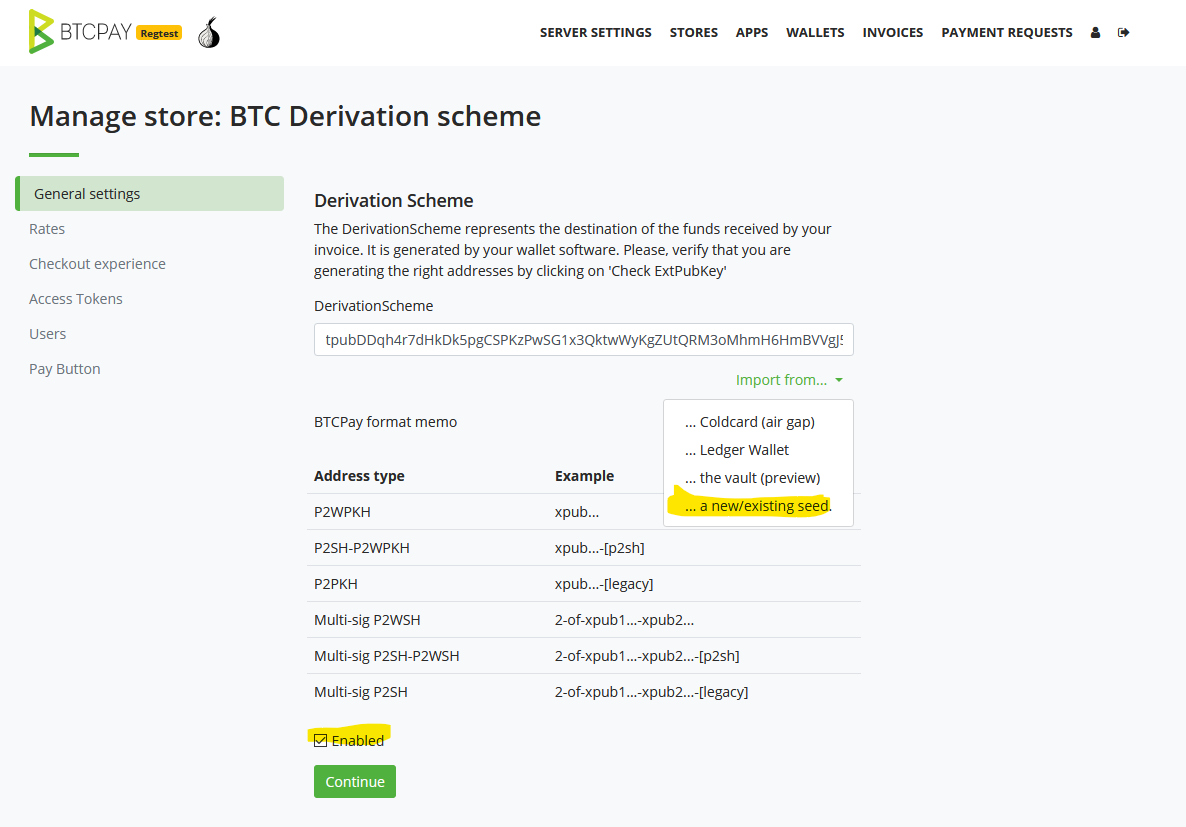The width and height of the screenshot is (1186, 827).
Task: Click the sign out icon
Action: pyautogui.click(x=1122, y=32)
